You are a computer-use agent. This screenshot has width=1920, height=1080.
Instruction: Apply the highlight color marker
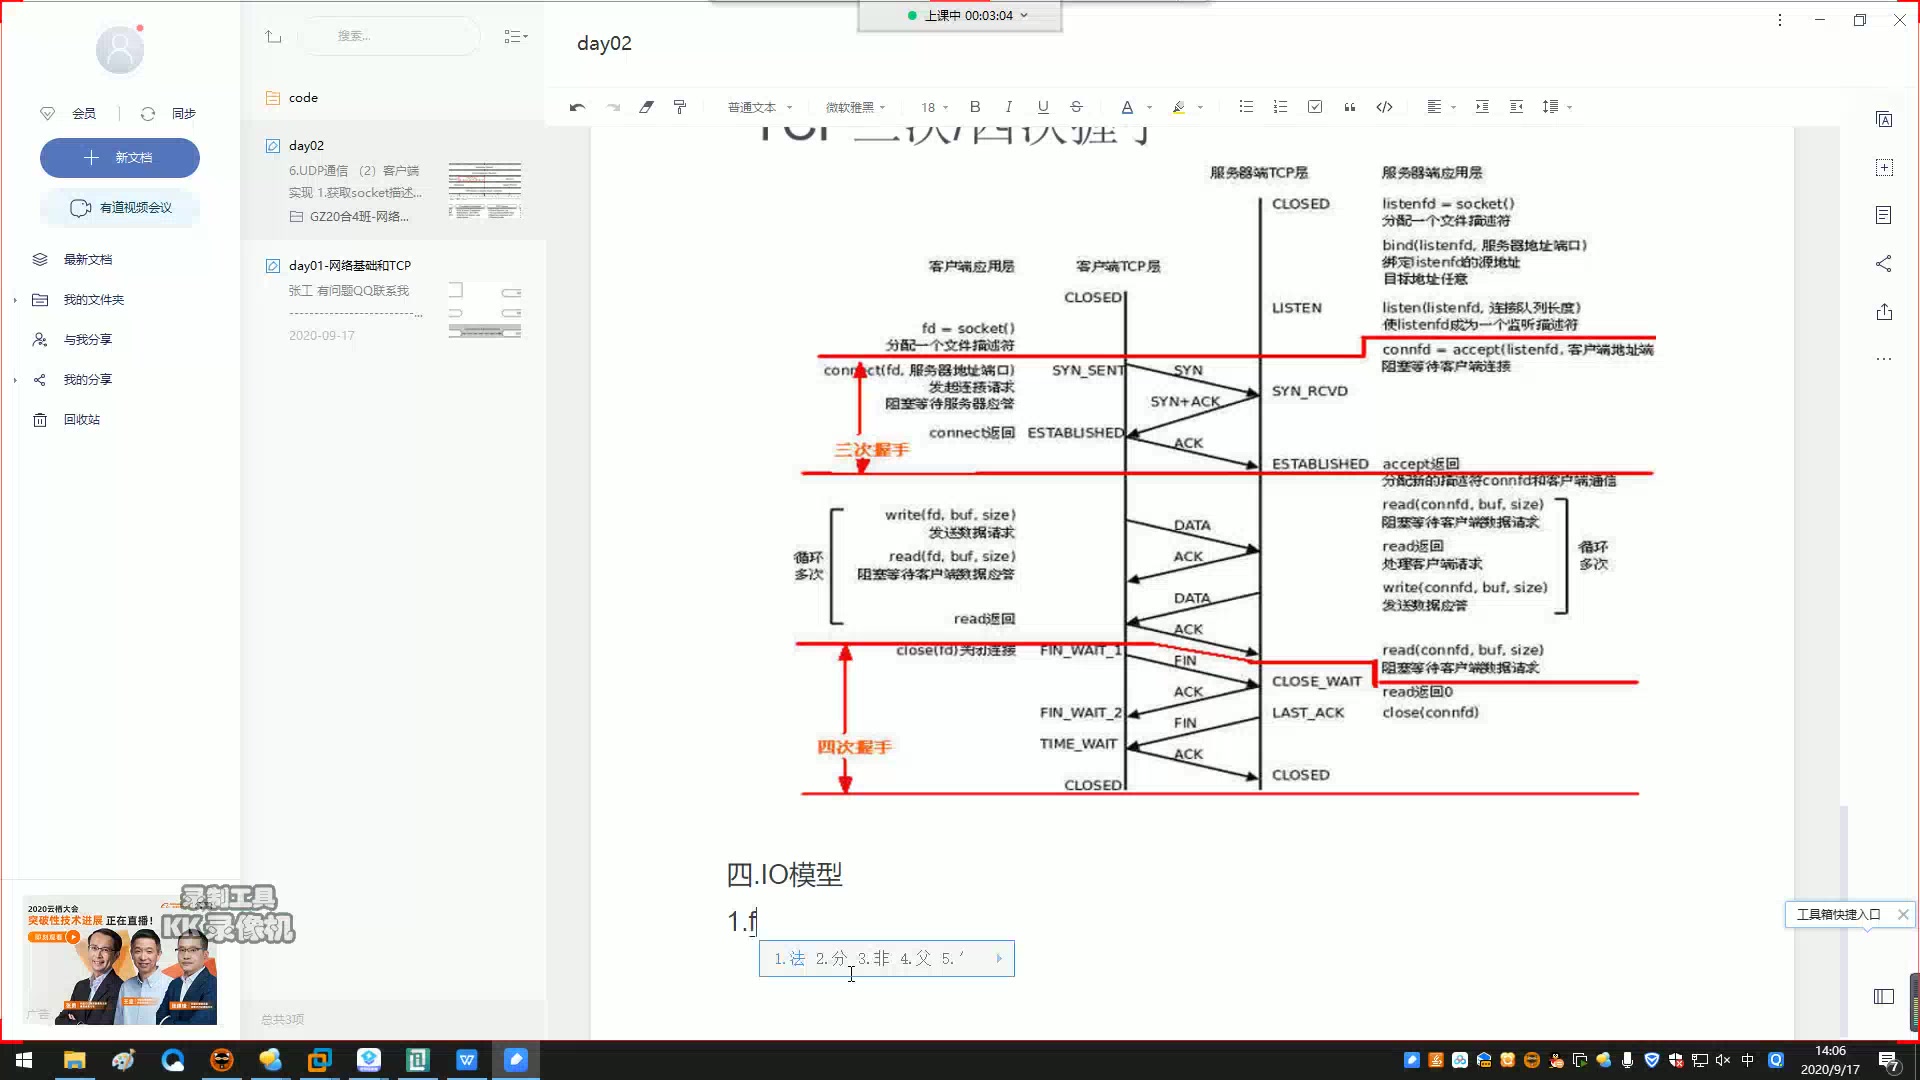[1179, 107]
